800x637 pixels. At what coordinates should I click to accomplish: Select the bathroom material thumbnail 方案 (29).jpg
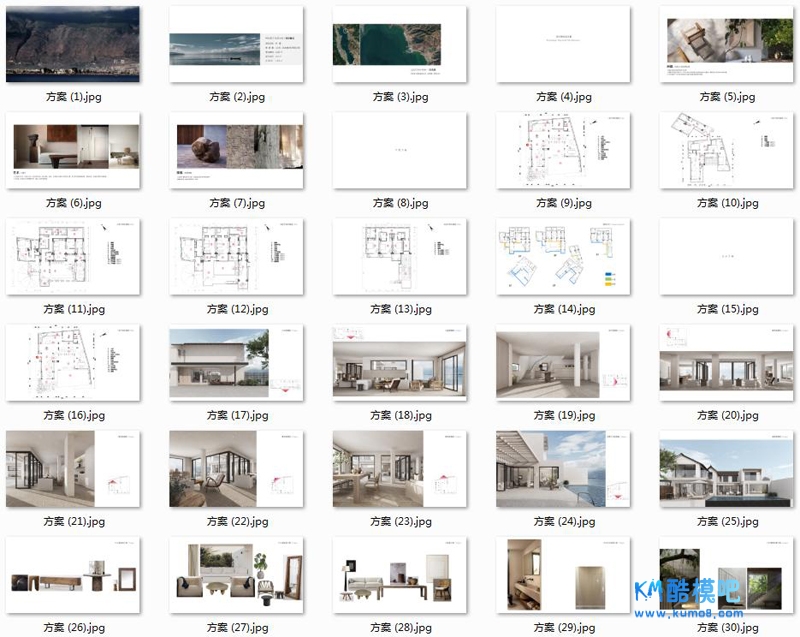[563, 576]
